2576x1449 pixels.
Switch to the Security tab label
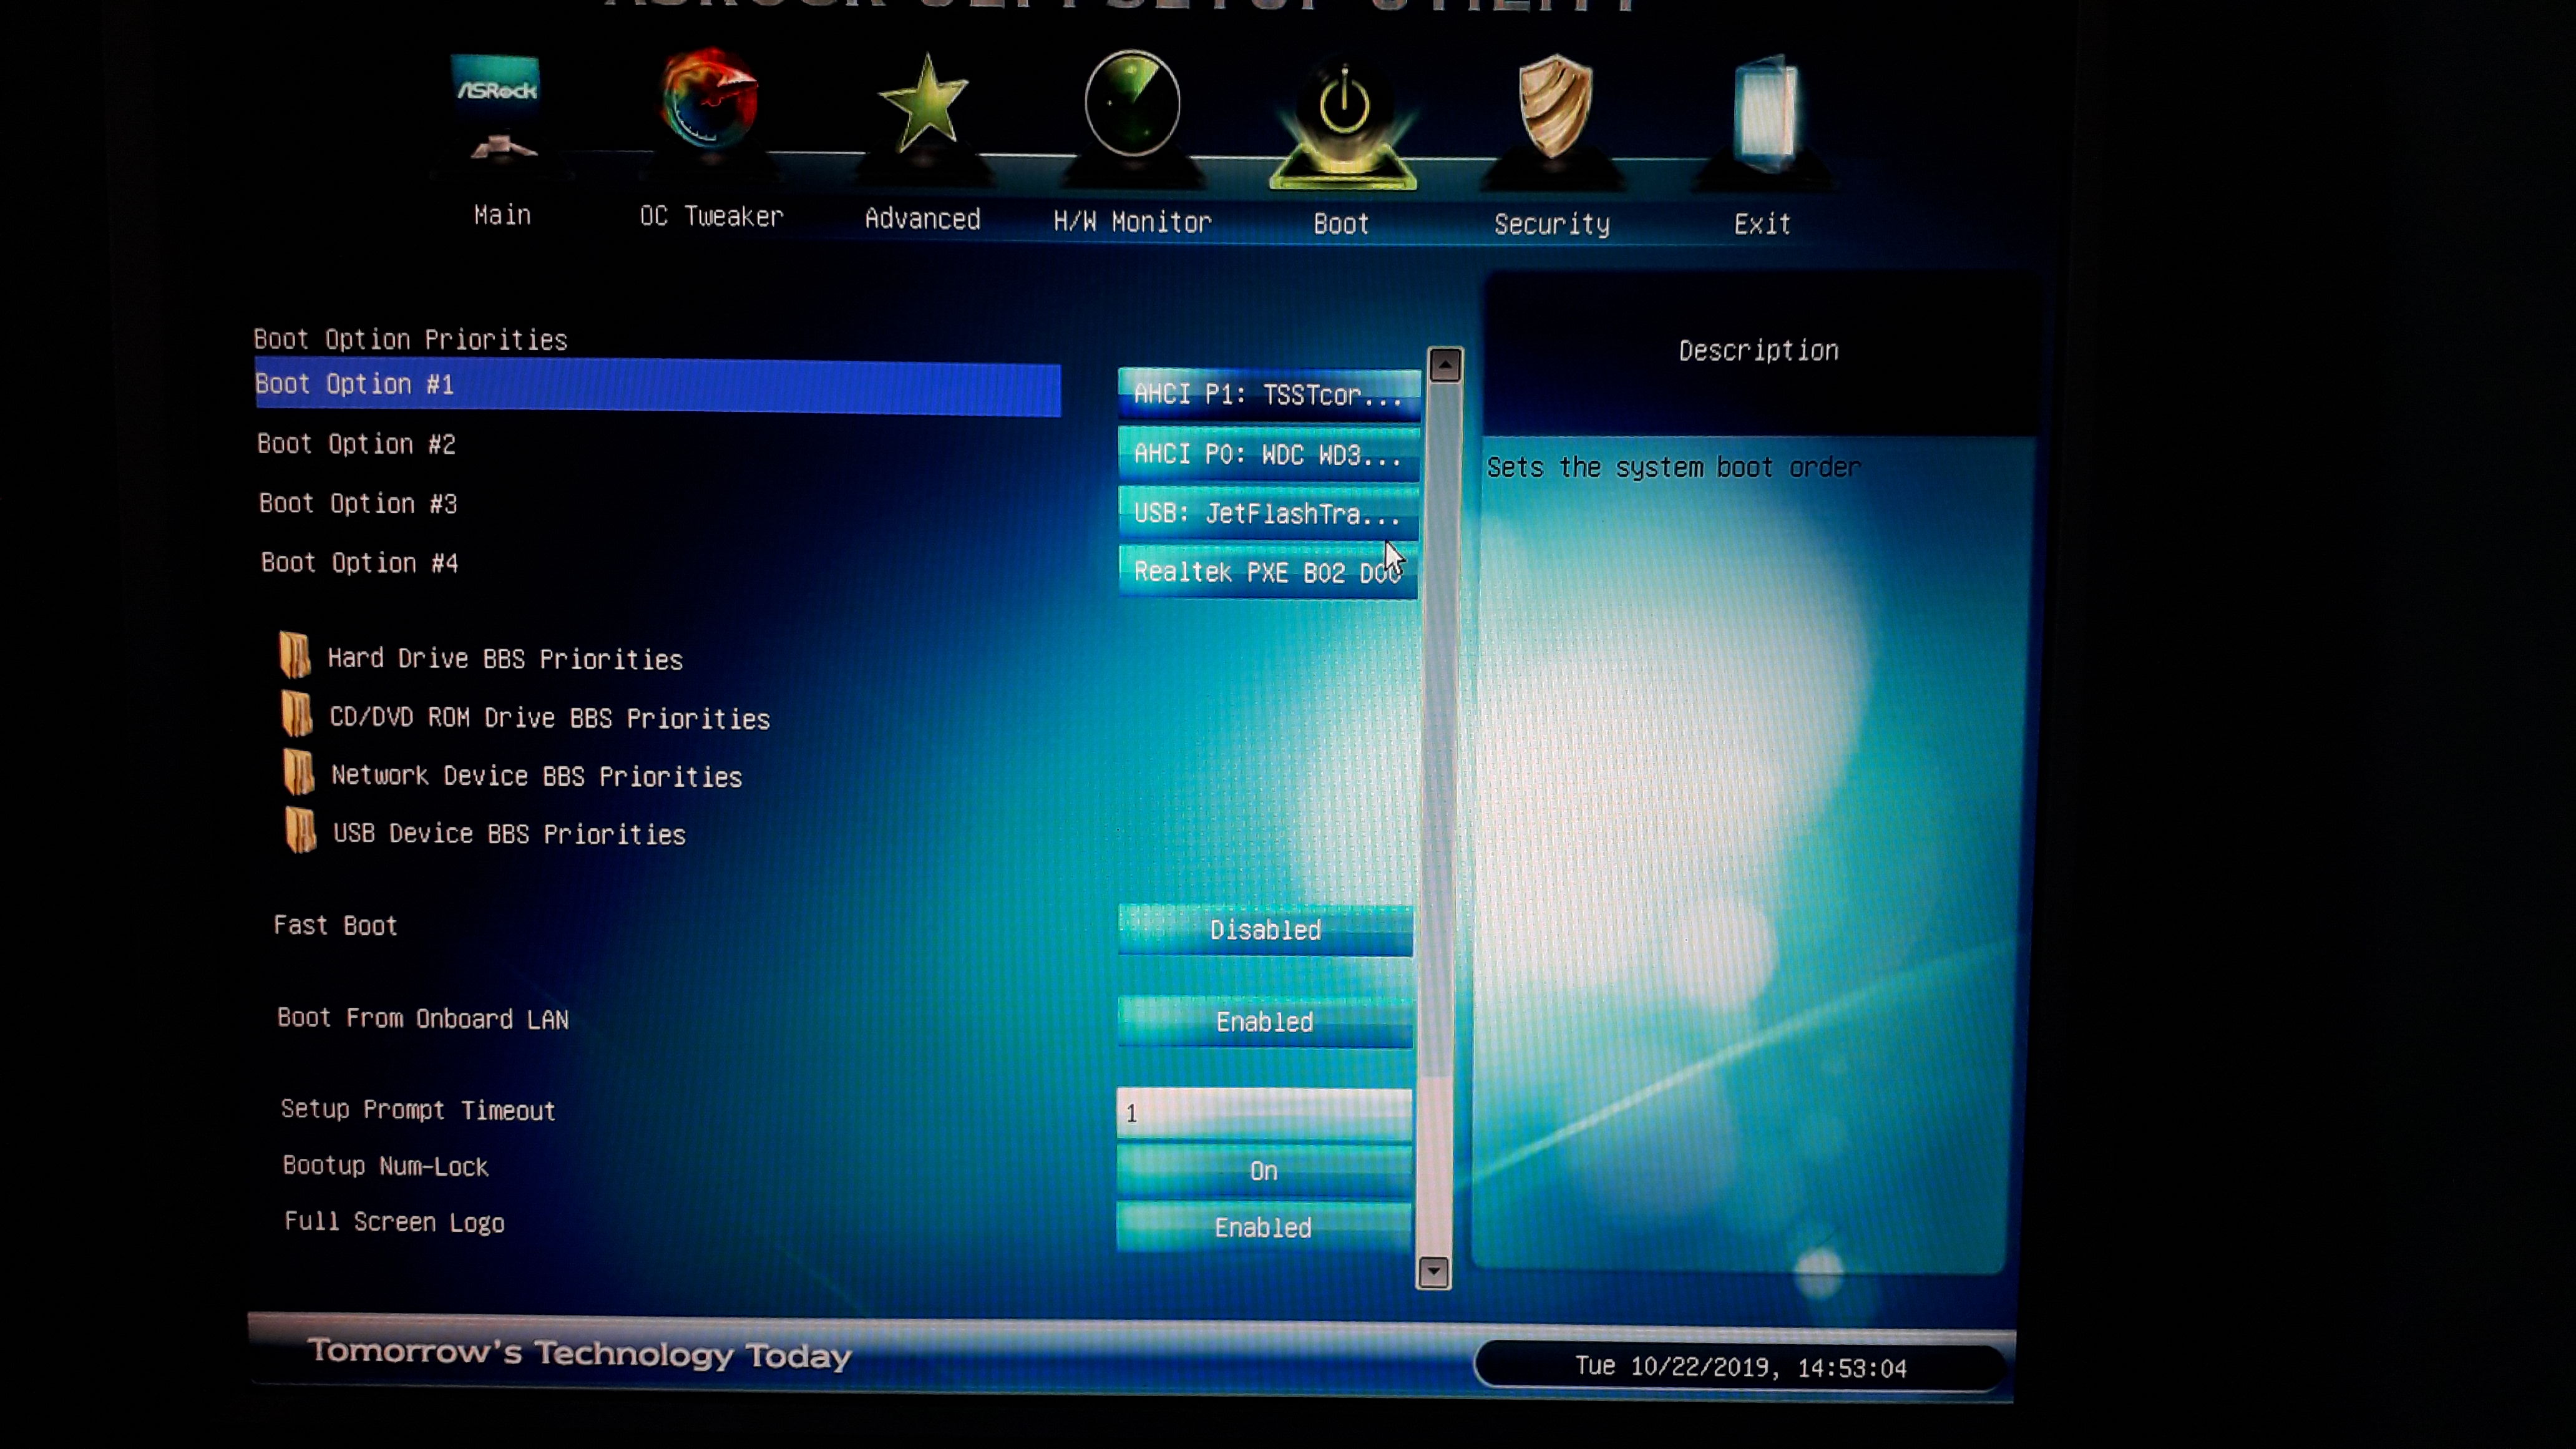tap(1552, 225)
